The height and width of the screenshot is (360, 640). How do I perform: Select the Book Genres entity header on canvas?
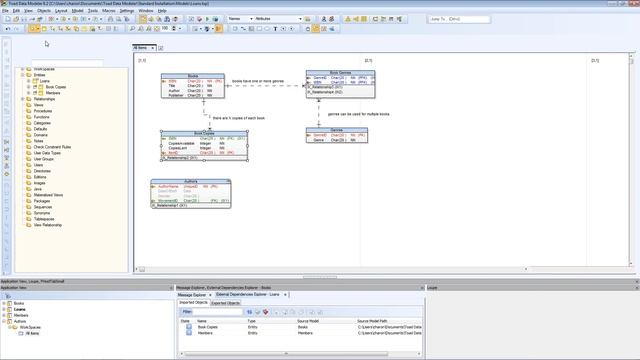tap(340, 73)
